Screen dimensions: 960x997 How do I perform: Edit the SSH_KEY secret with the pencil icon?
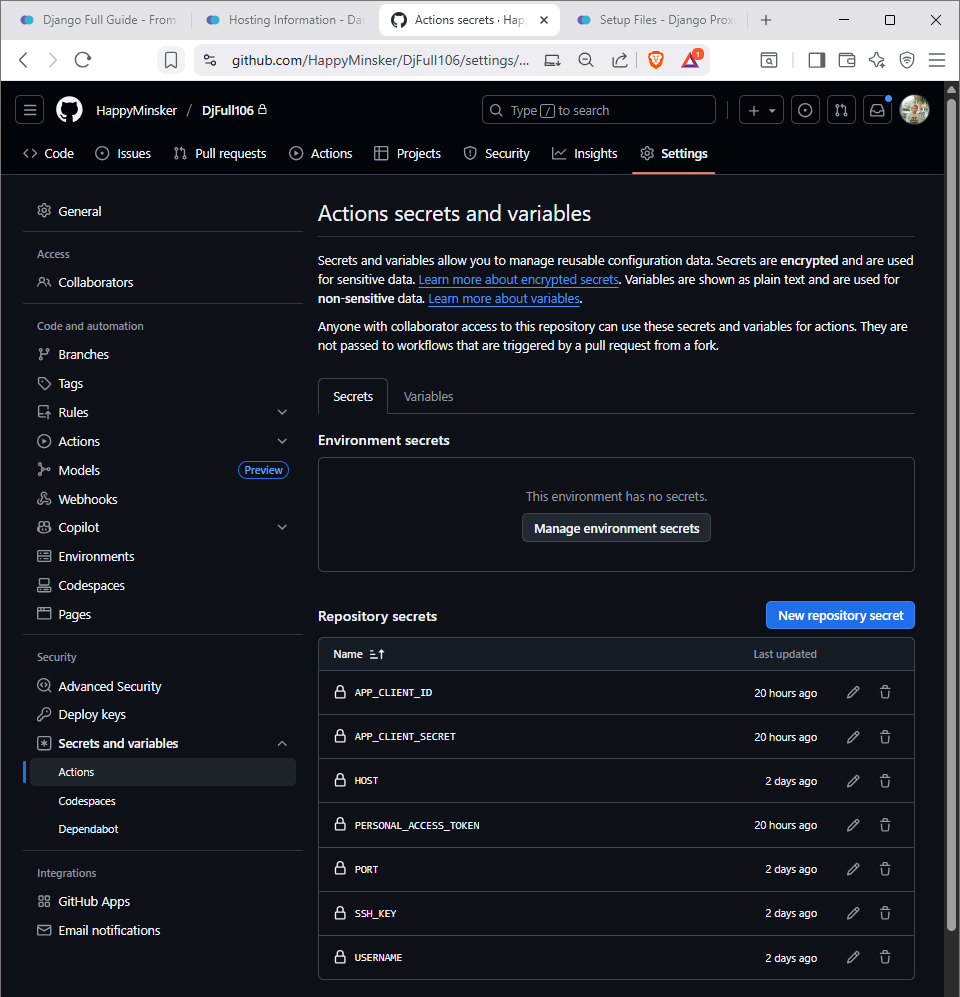pyautogui.click(x=852, y=913)
